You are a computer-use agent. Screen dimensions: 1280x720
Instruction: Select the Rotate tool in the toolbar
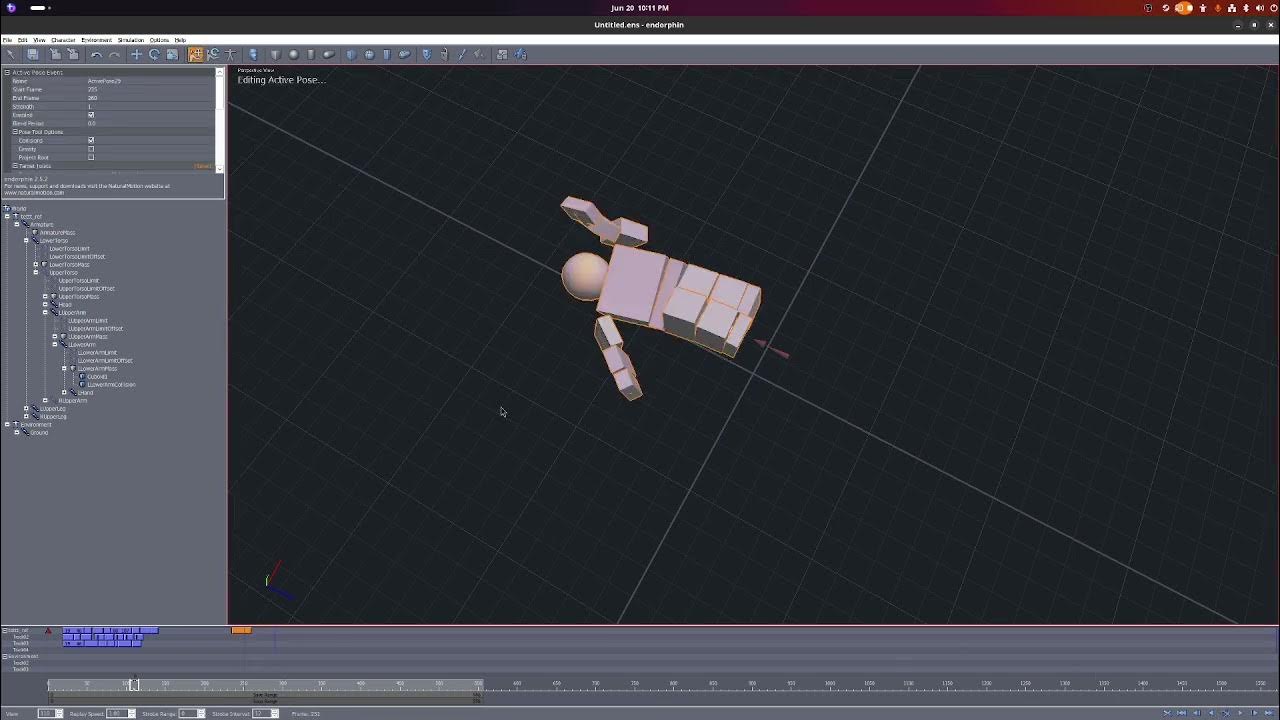[154, 54]
